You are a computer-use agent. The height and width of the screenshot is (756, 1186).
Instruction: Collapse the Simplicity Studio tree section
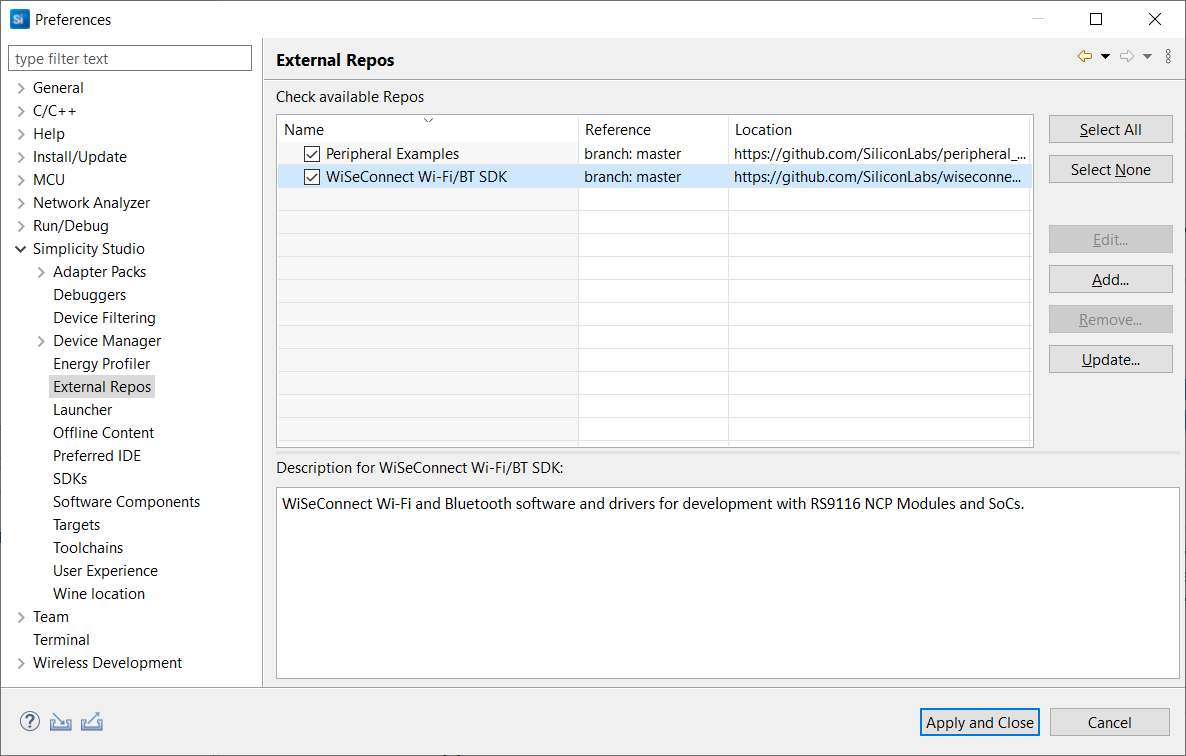(x=20, y=248)
